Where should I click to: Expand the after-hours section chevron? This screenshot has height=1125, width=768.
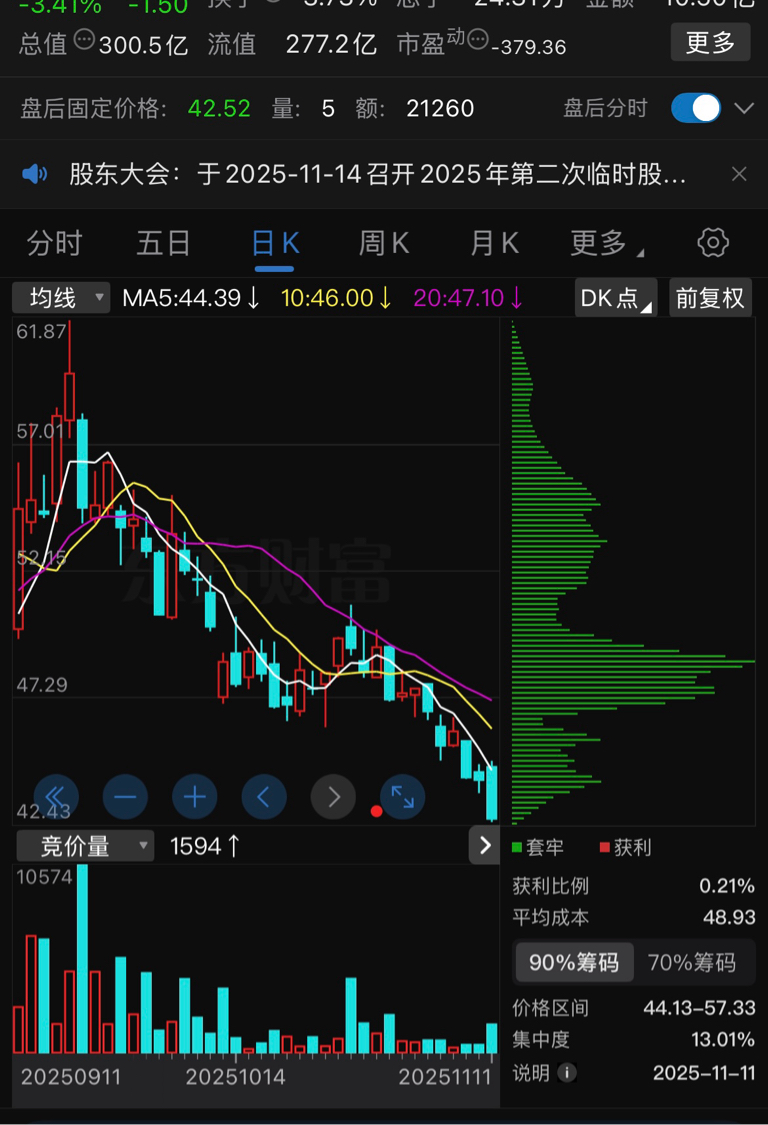(x=744, y=108)
